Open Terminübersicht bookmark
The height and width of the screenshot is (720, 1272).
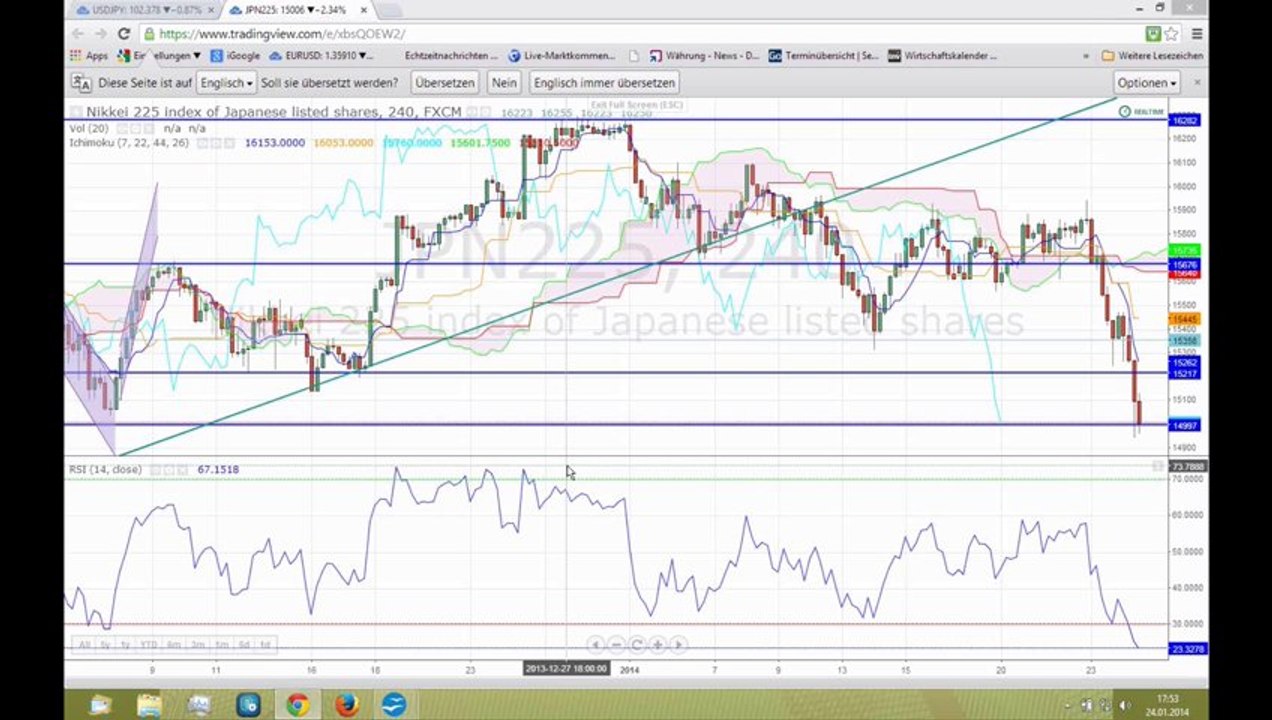824,56
